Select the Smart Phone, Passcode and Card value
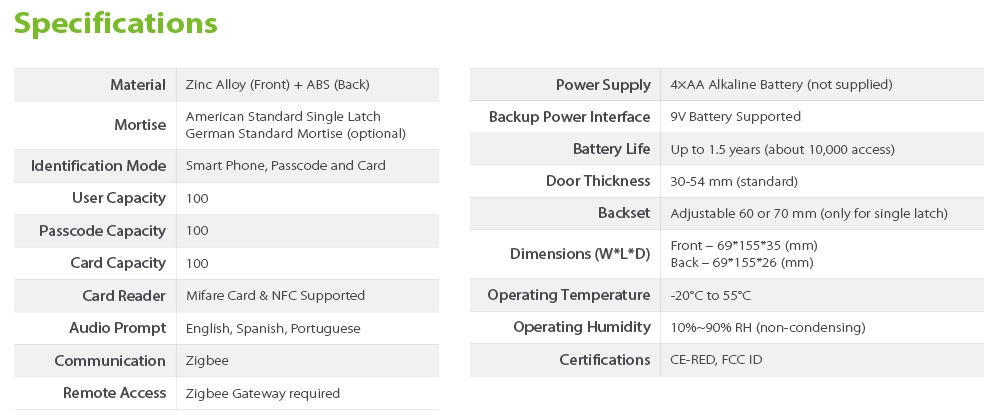Screen dimensions: 1000x415 click(285, 165)
